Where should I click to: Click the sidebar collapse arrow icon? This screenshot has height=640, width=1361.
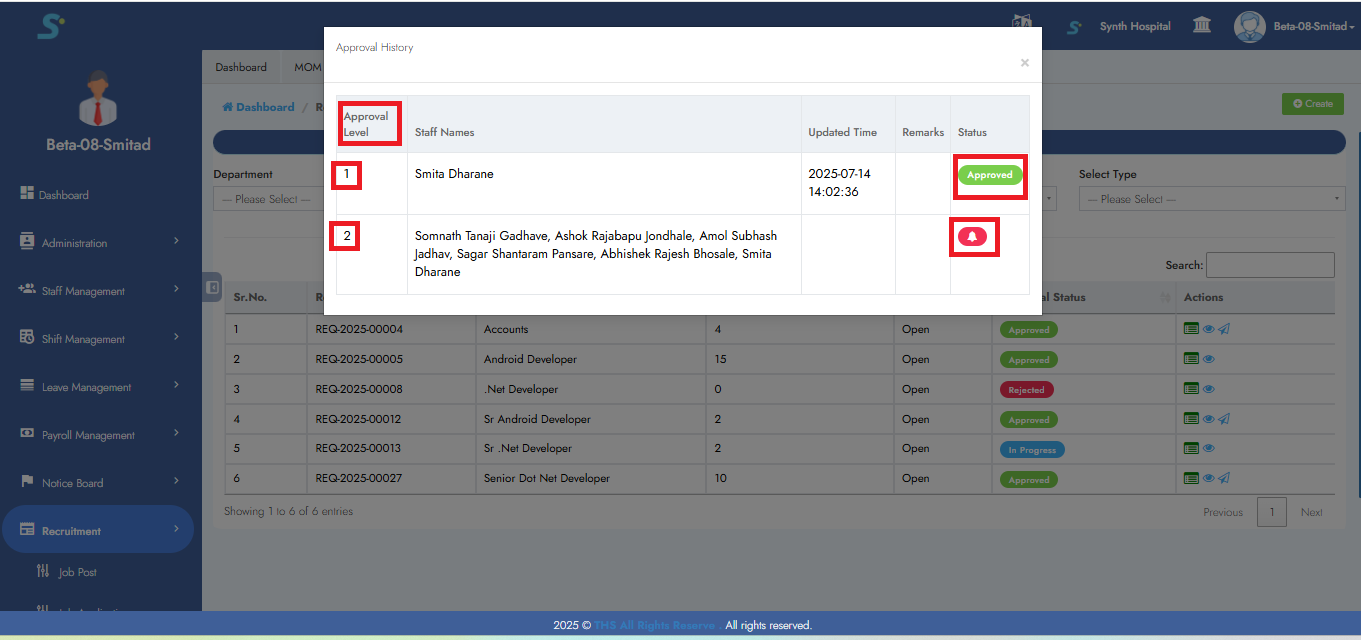point(212,287)
